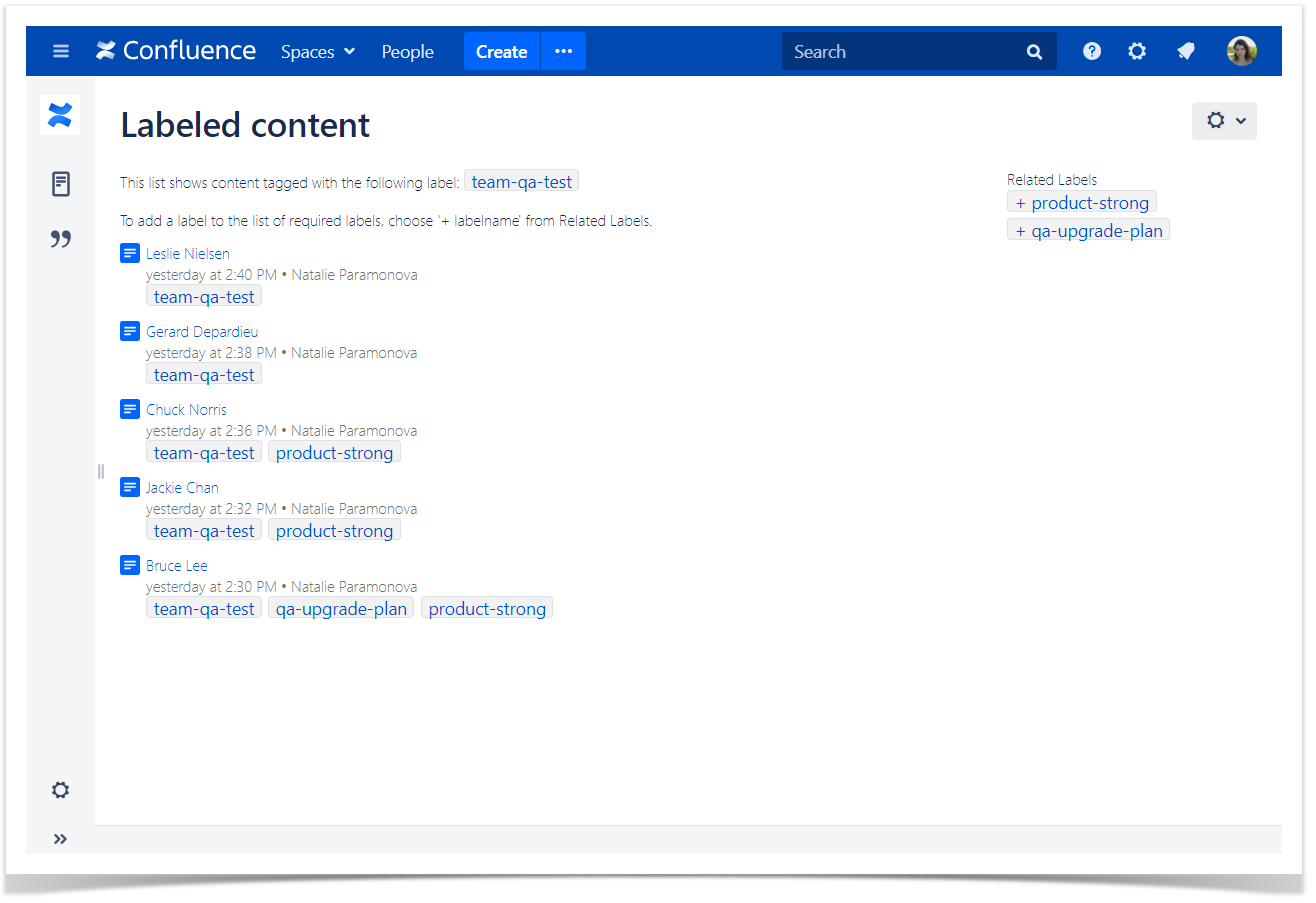Open the more options ellipsis next to Create
The image size is (1316, 903).
pyautogui.click(x=562, y=51)
